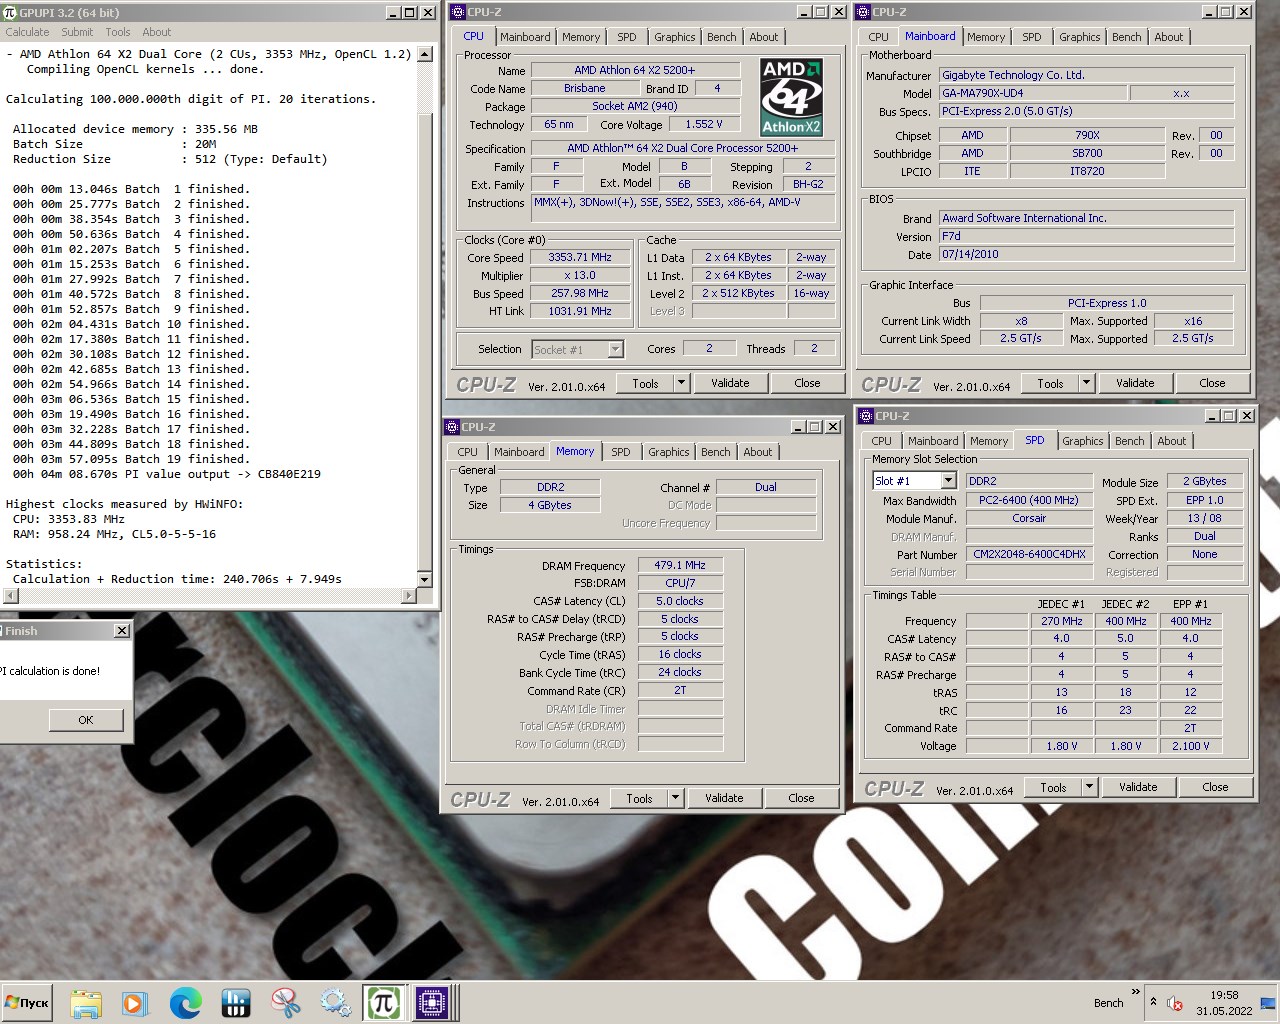Image resolution: width=1280 pixels, height=1024 pixels.
Task: Click Validate in the SPD window
Action: tap(1138, 787)
